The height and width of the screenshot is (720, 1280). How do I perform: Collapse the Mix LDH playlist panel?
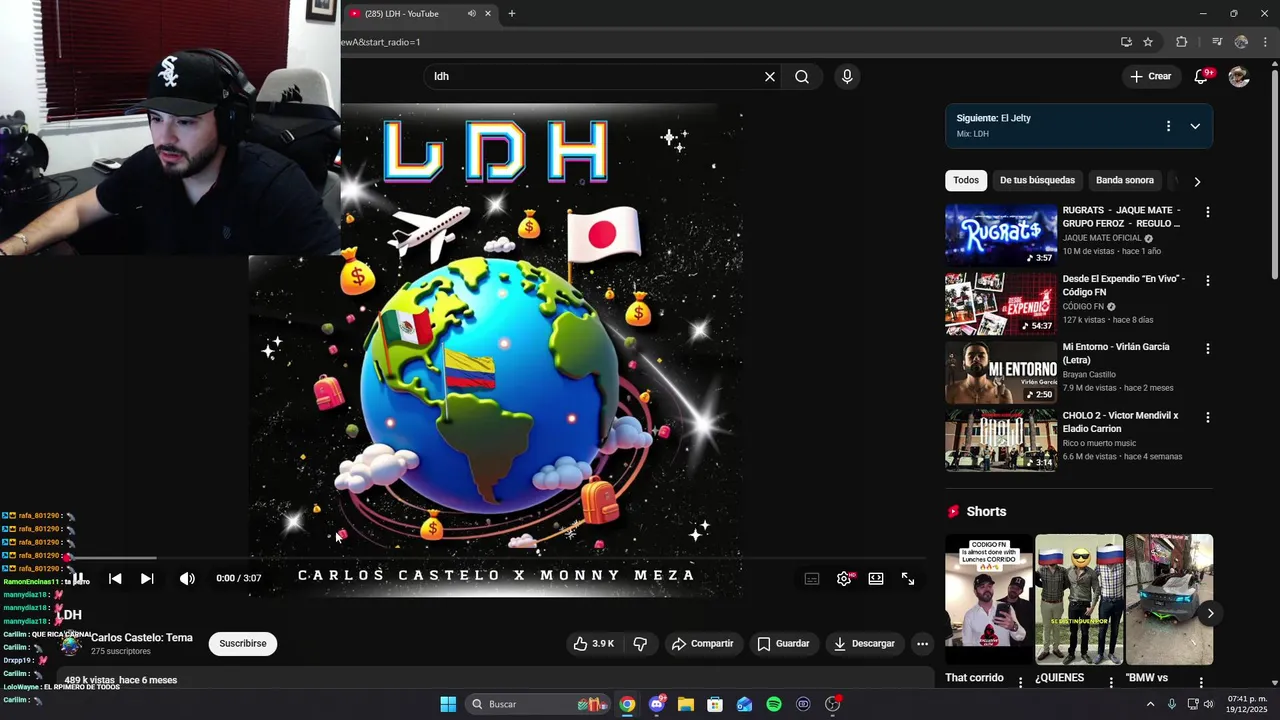(x=1195, y=126)
